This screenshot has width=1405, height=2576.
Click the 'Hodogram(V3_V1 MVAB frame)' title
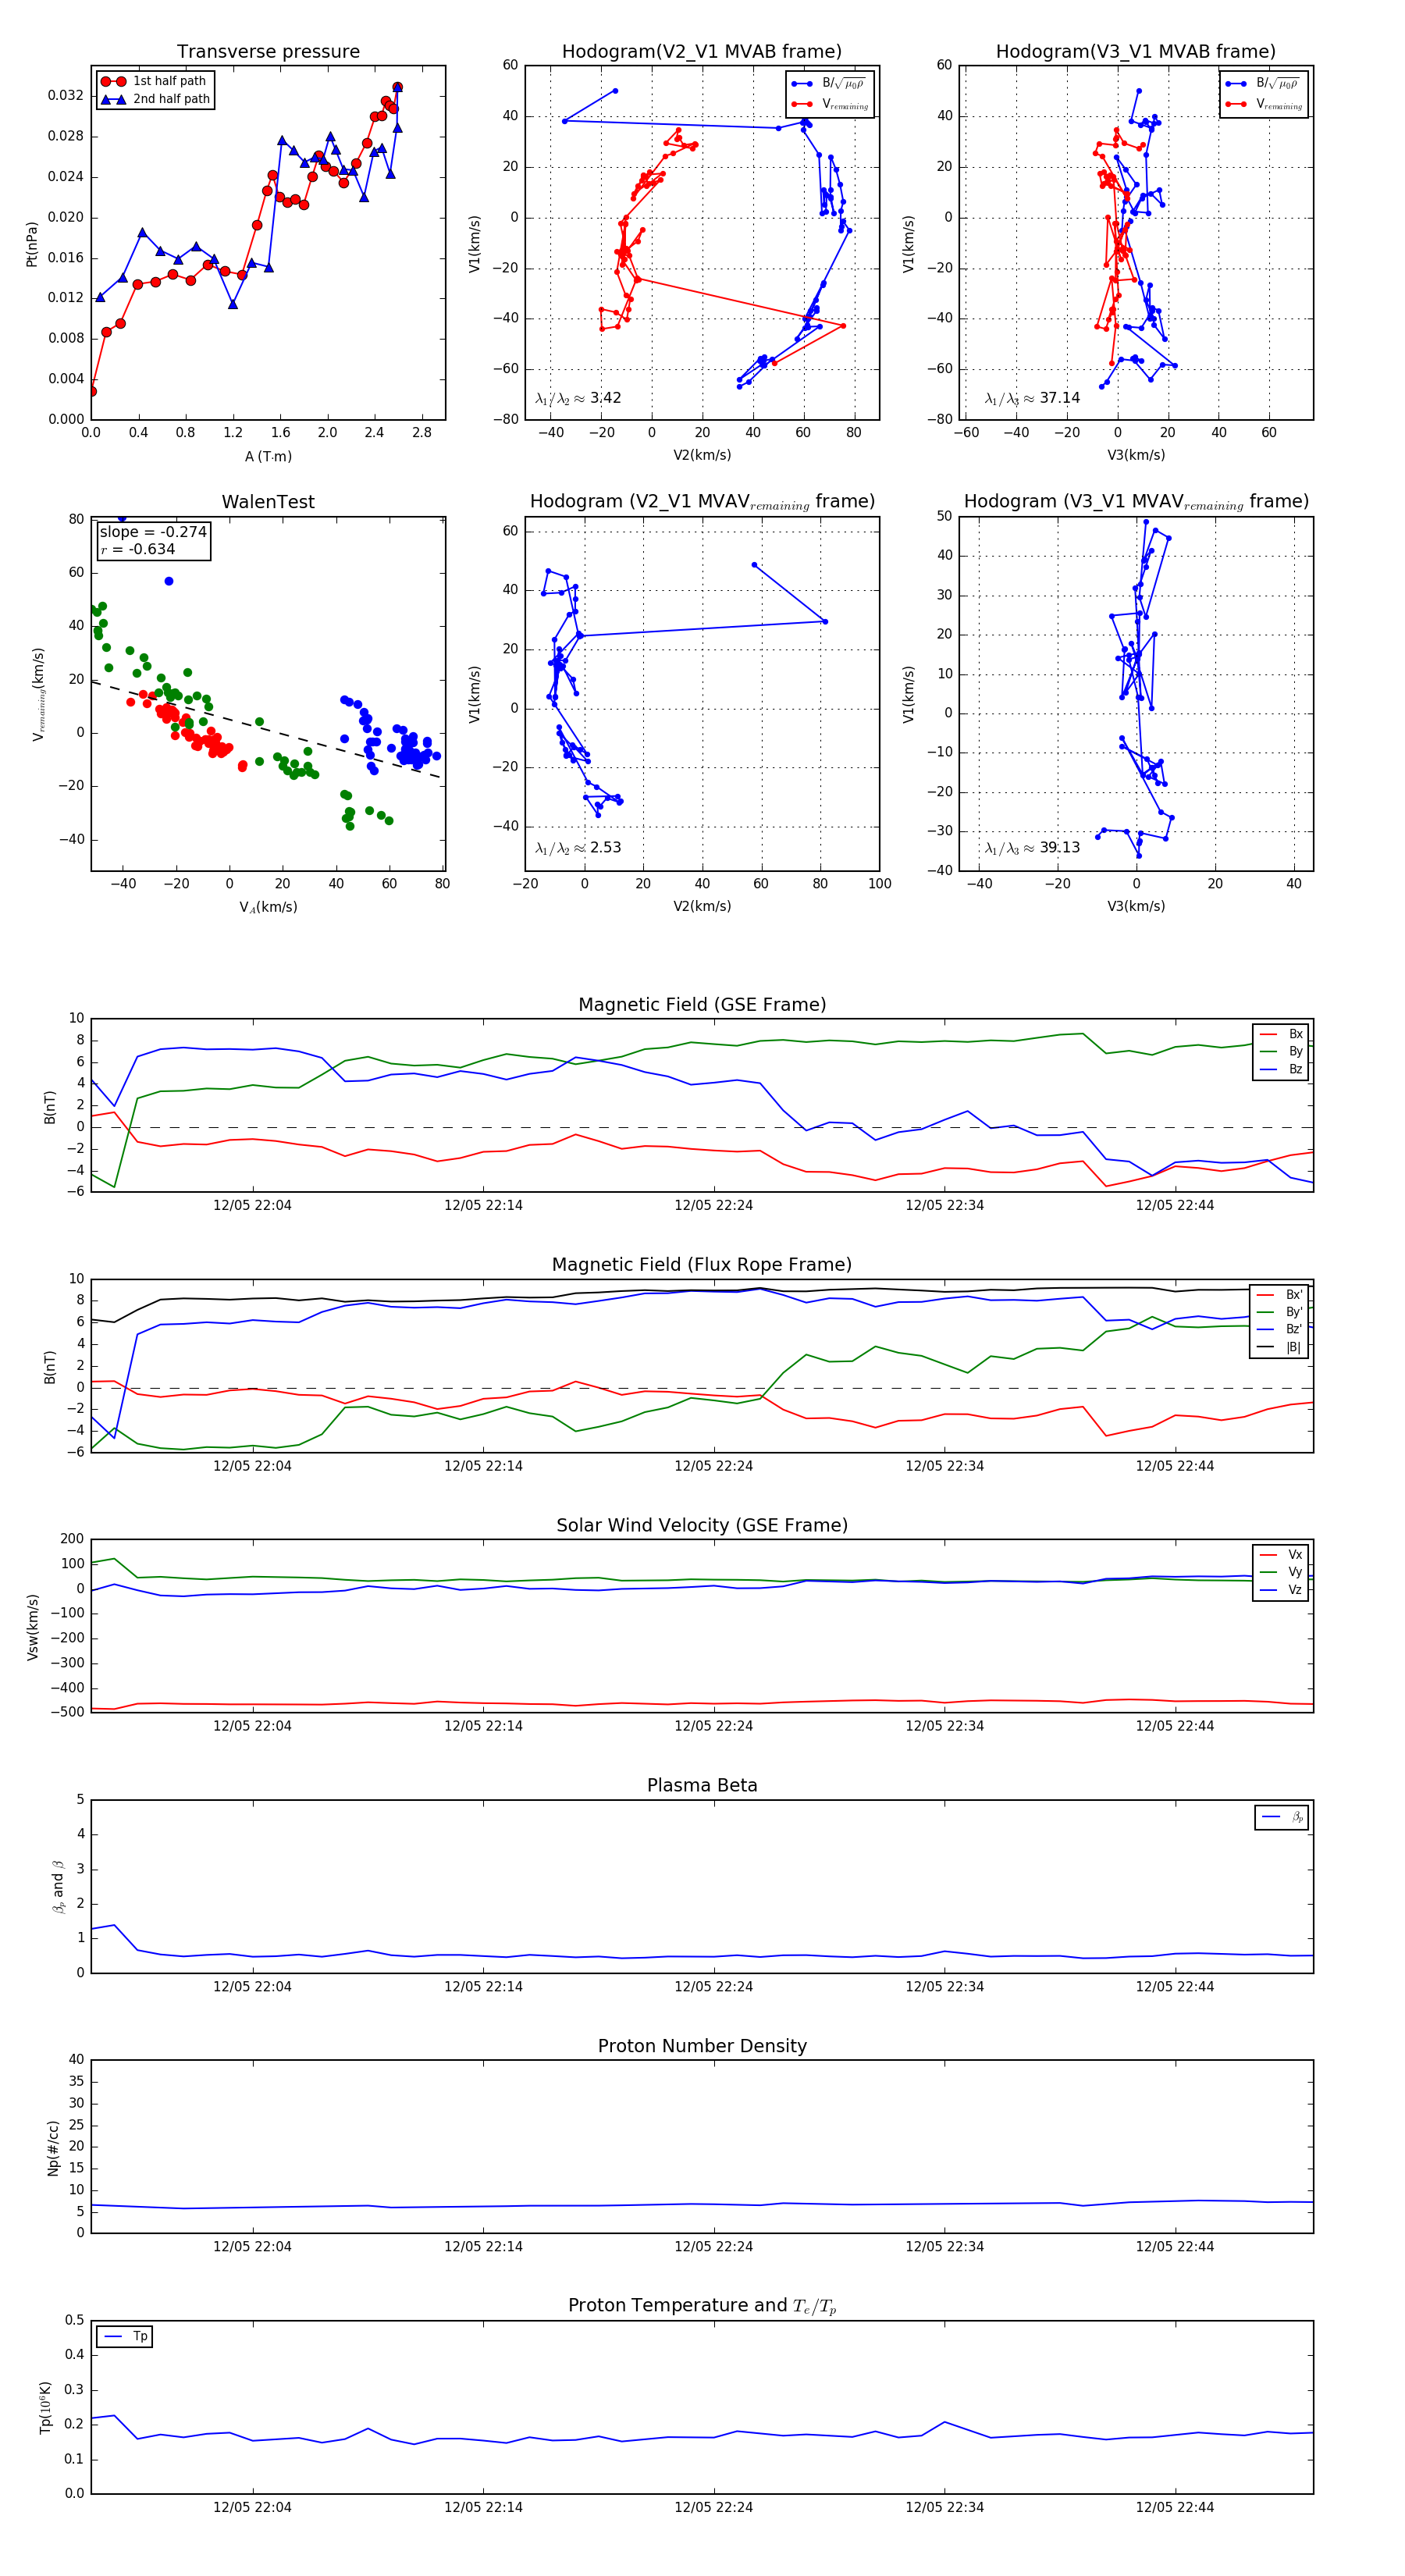click(1135, 52)
